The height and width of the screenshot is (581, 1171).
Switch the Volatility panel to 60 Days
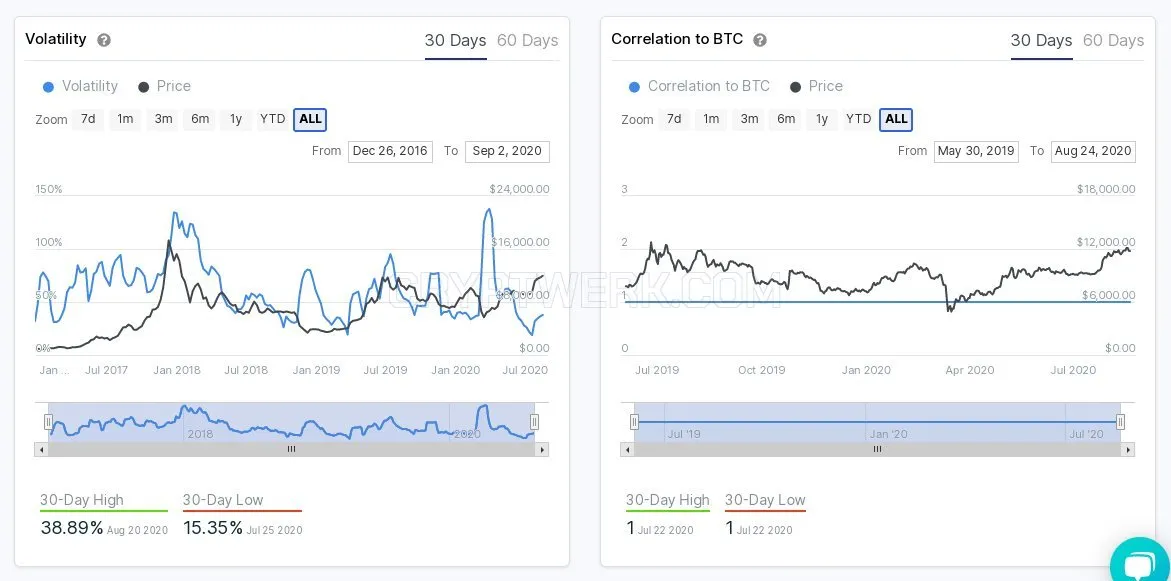[x=527, y=40]
